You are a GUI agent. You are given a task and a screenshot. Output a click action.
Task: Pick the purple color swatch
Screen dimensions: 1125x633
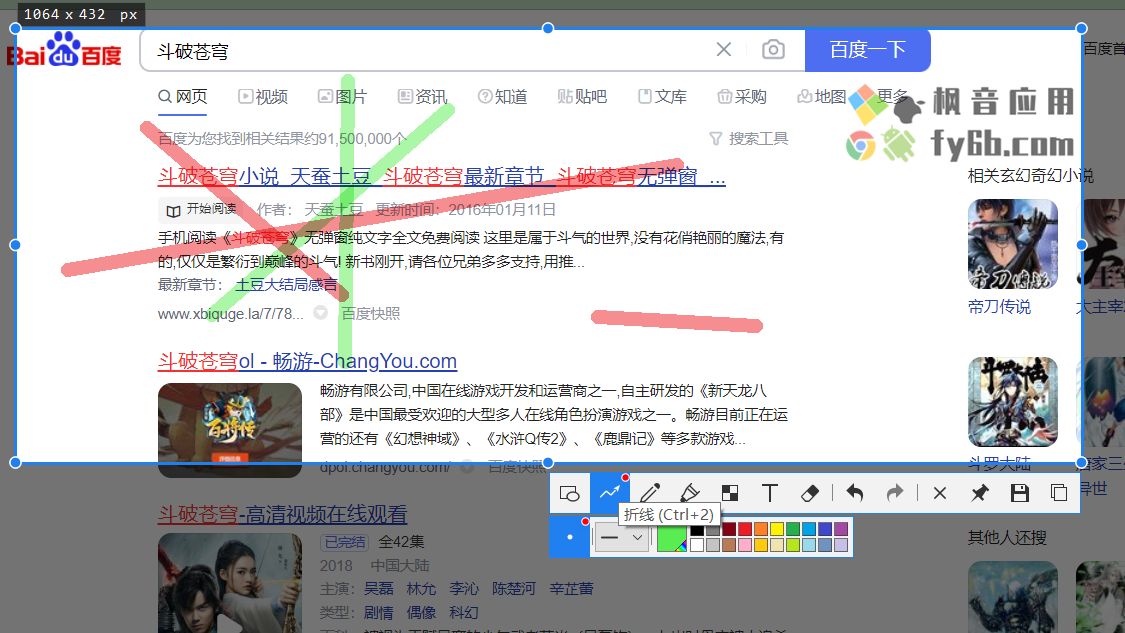pyautogui.click(x=841, y=530)
